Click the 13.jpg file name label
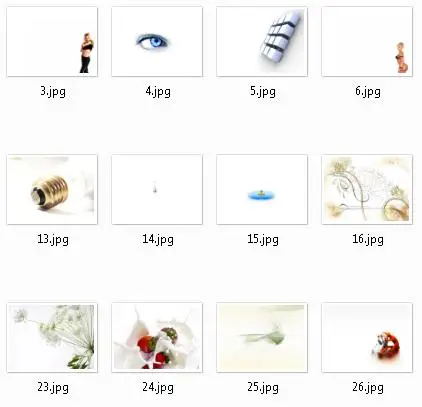 (x=53, y=239)
